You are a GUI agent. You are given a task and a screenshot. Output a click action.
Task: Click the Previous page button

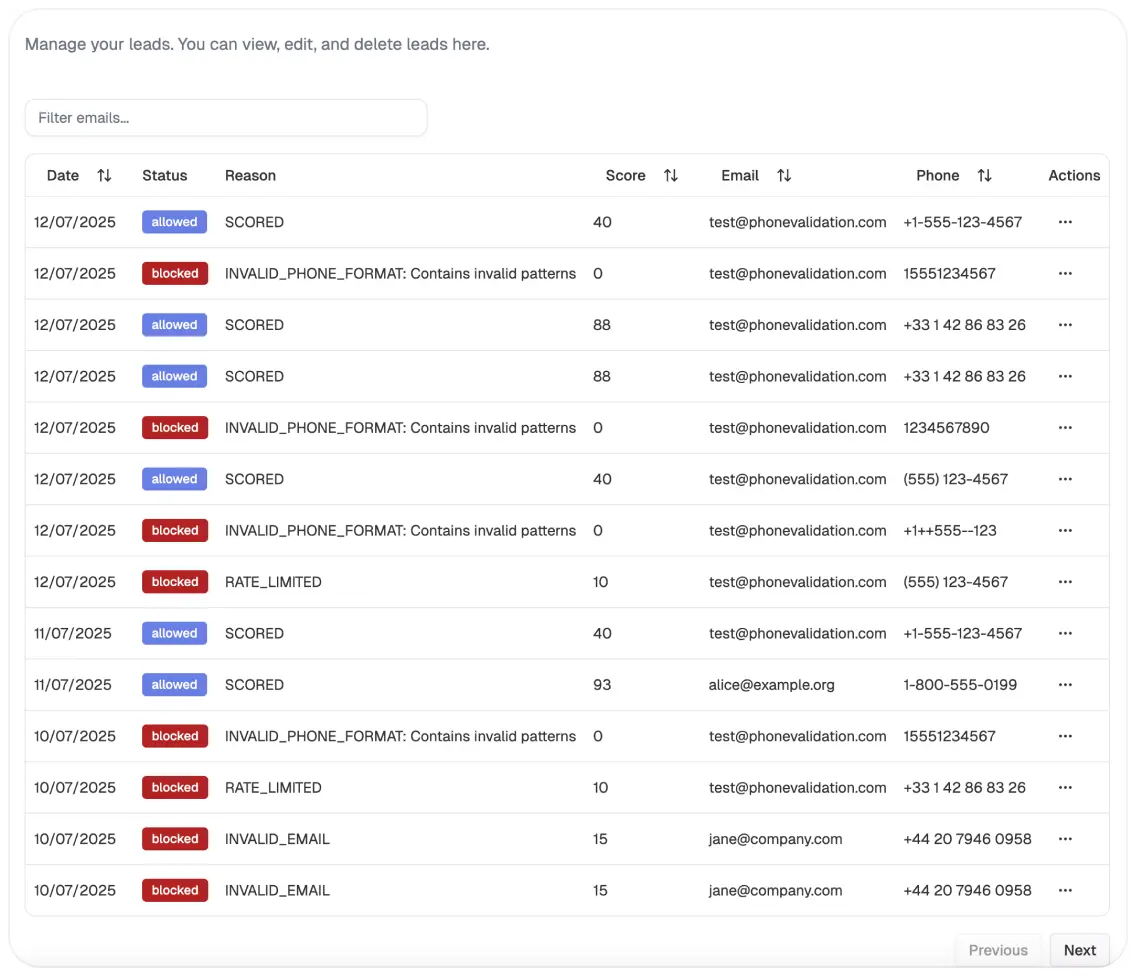click(x=998, y=950)
